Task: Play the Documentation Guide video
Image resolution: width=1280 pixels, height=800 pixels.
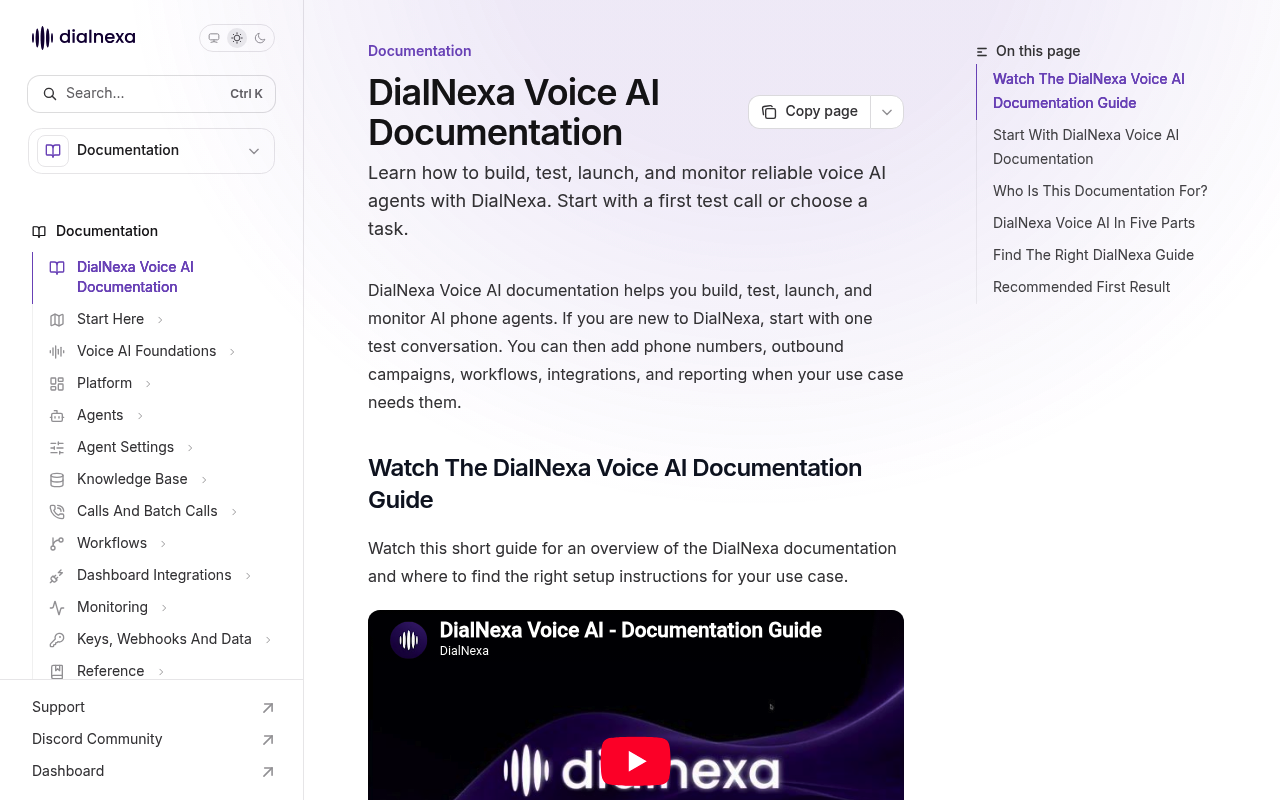Action: click(x=635, y=761)
